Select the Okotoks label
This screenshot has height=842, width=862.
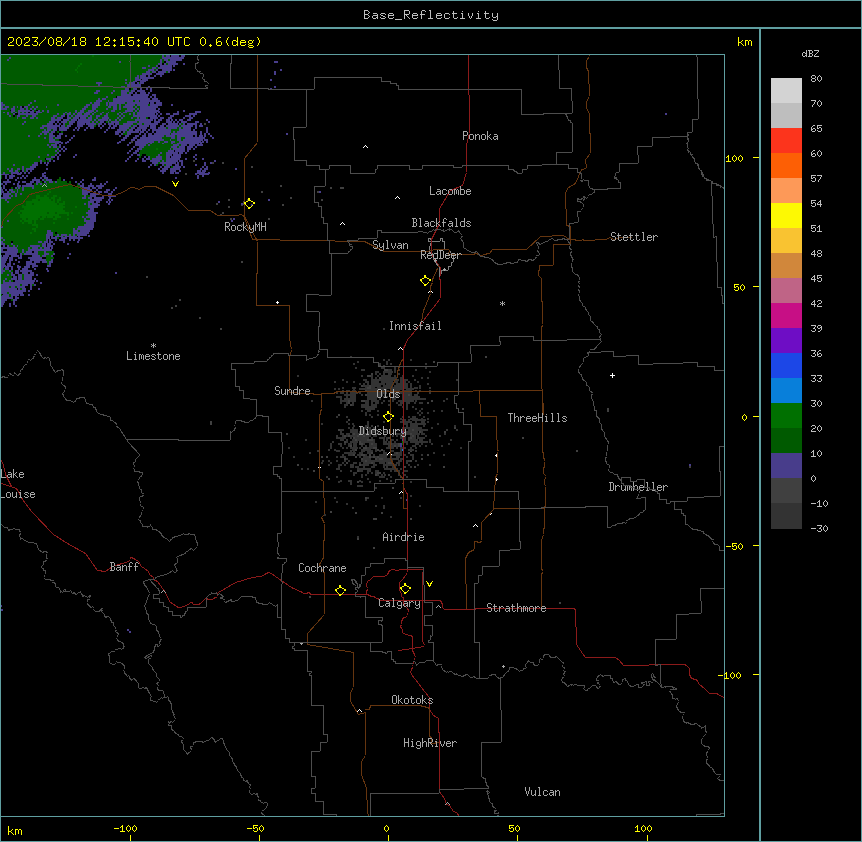point(412,700)
